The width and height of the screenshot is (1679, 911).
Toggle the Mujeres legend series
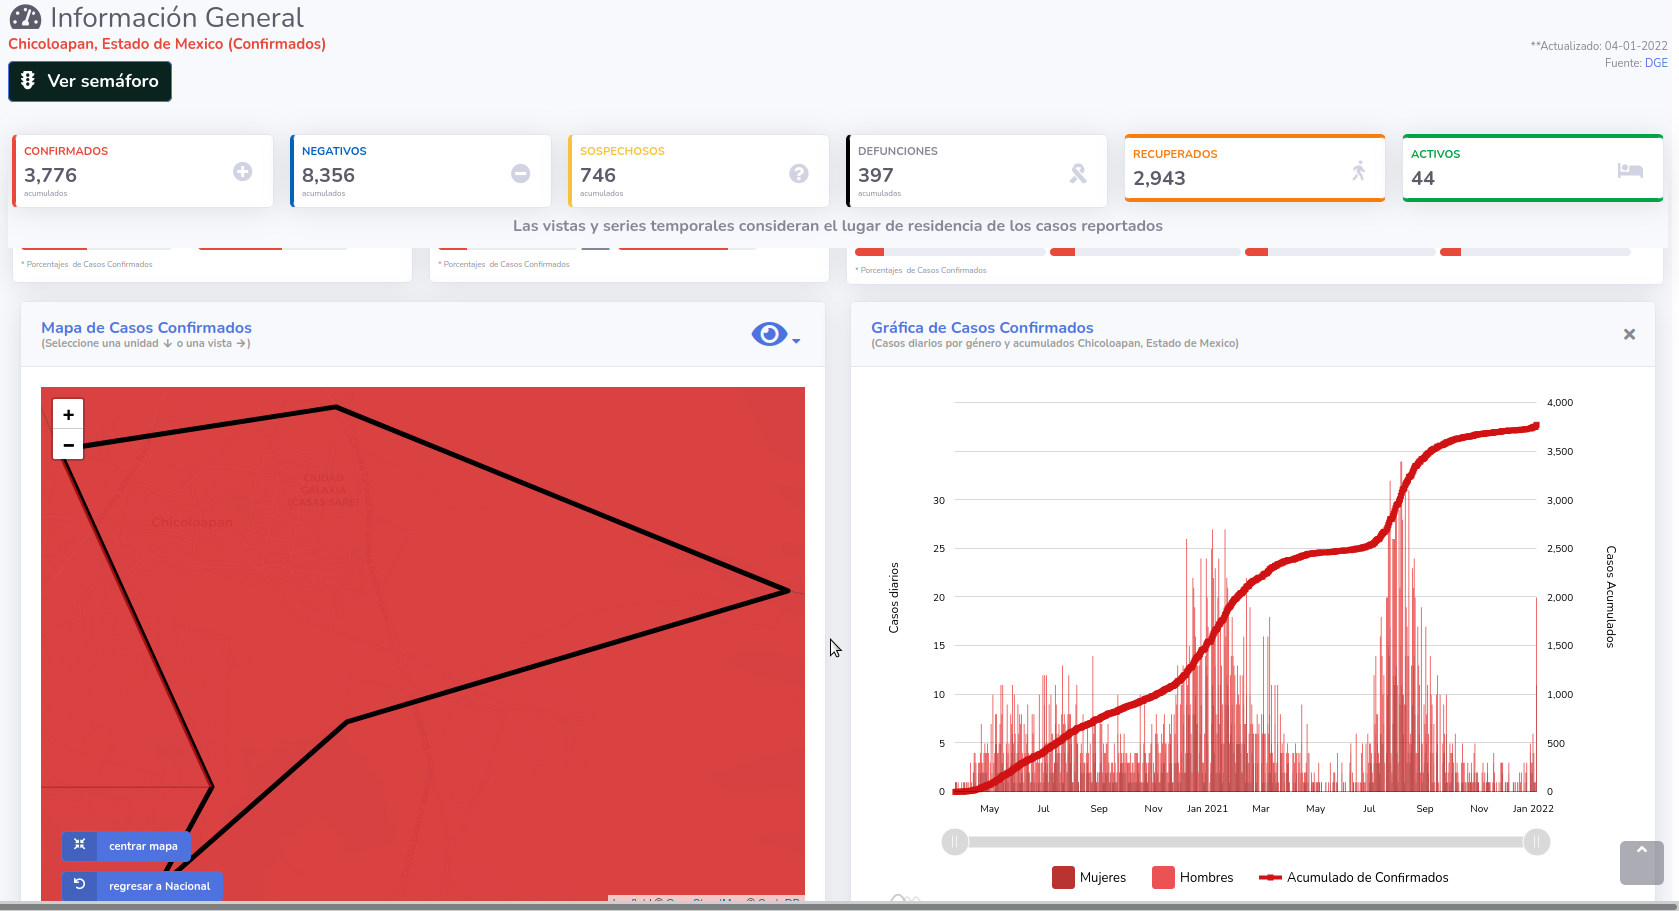(x=1089, y=877)
